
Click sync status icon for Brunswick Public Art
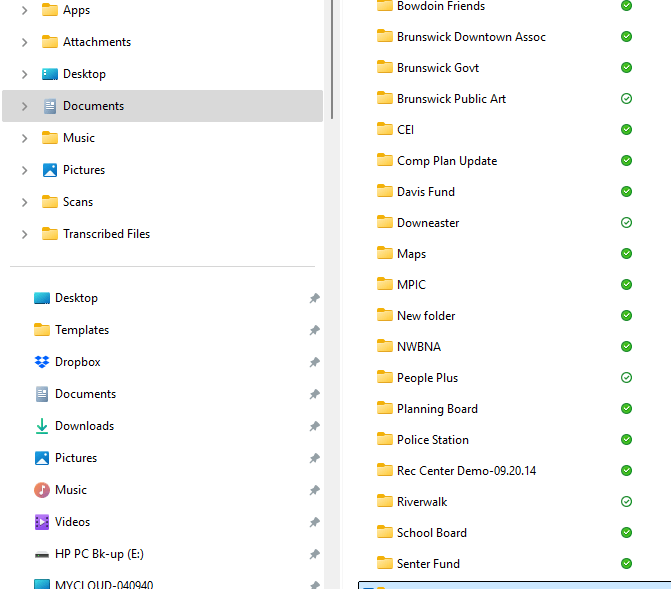626,99
